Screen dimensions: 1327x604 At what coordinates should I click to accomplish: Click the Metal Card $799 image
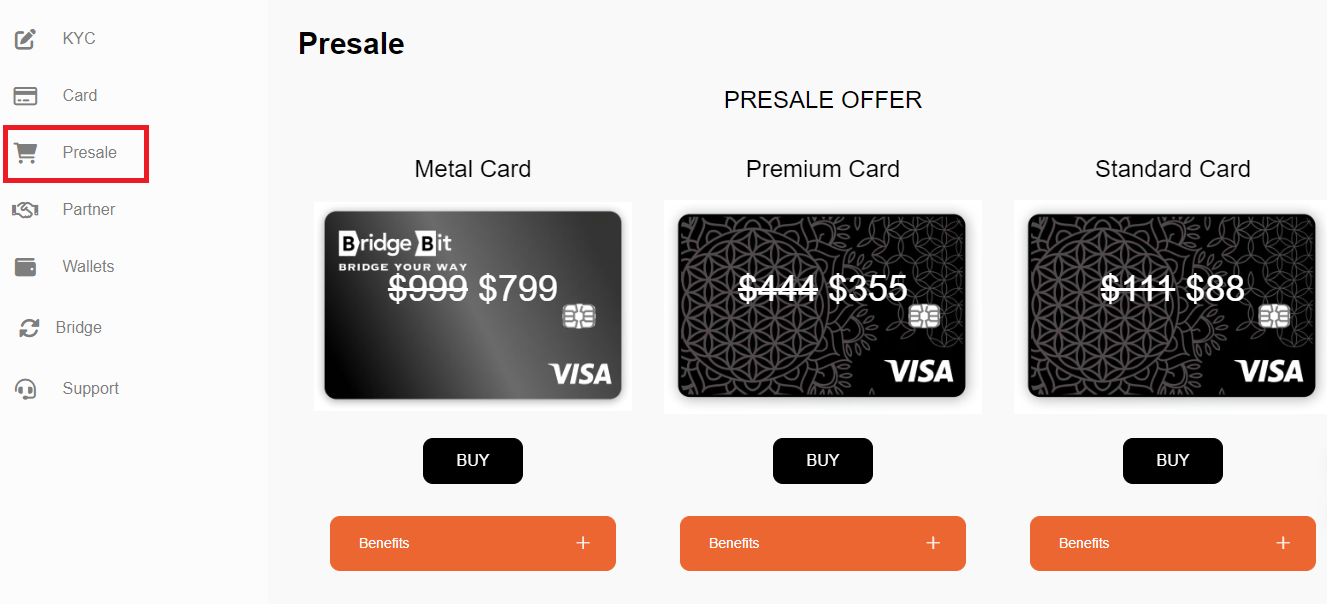click(472, 305)
